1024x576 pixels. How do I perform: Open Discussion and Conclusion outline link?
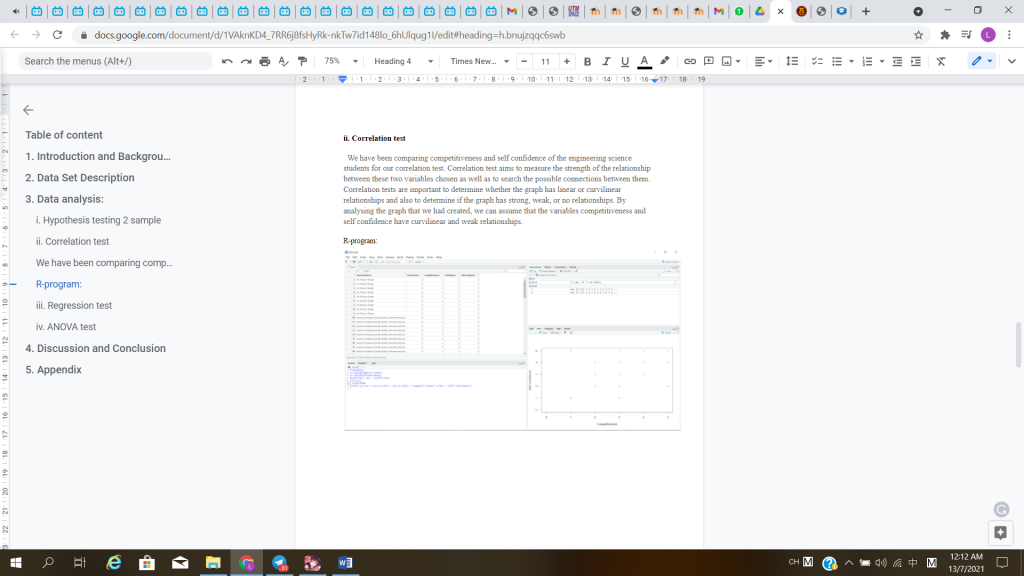(96, 348)
